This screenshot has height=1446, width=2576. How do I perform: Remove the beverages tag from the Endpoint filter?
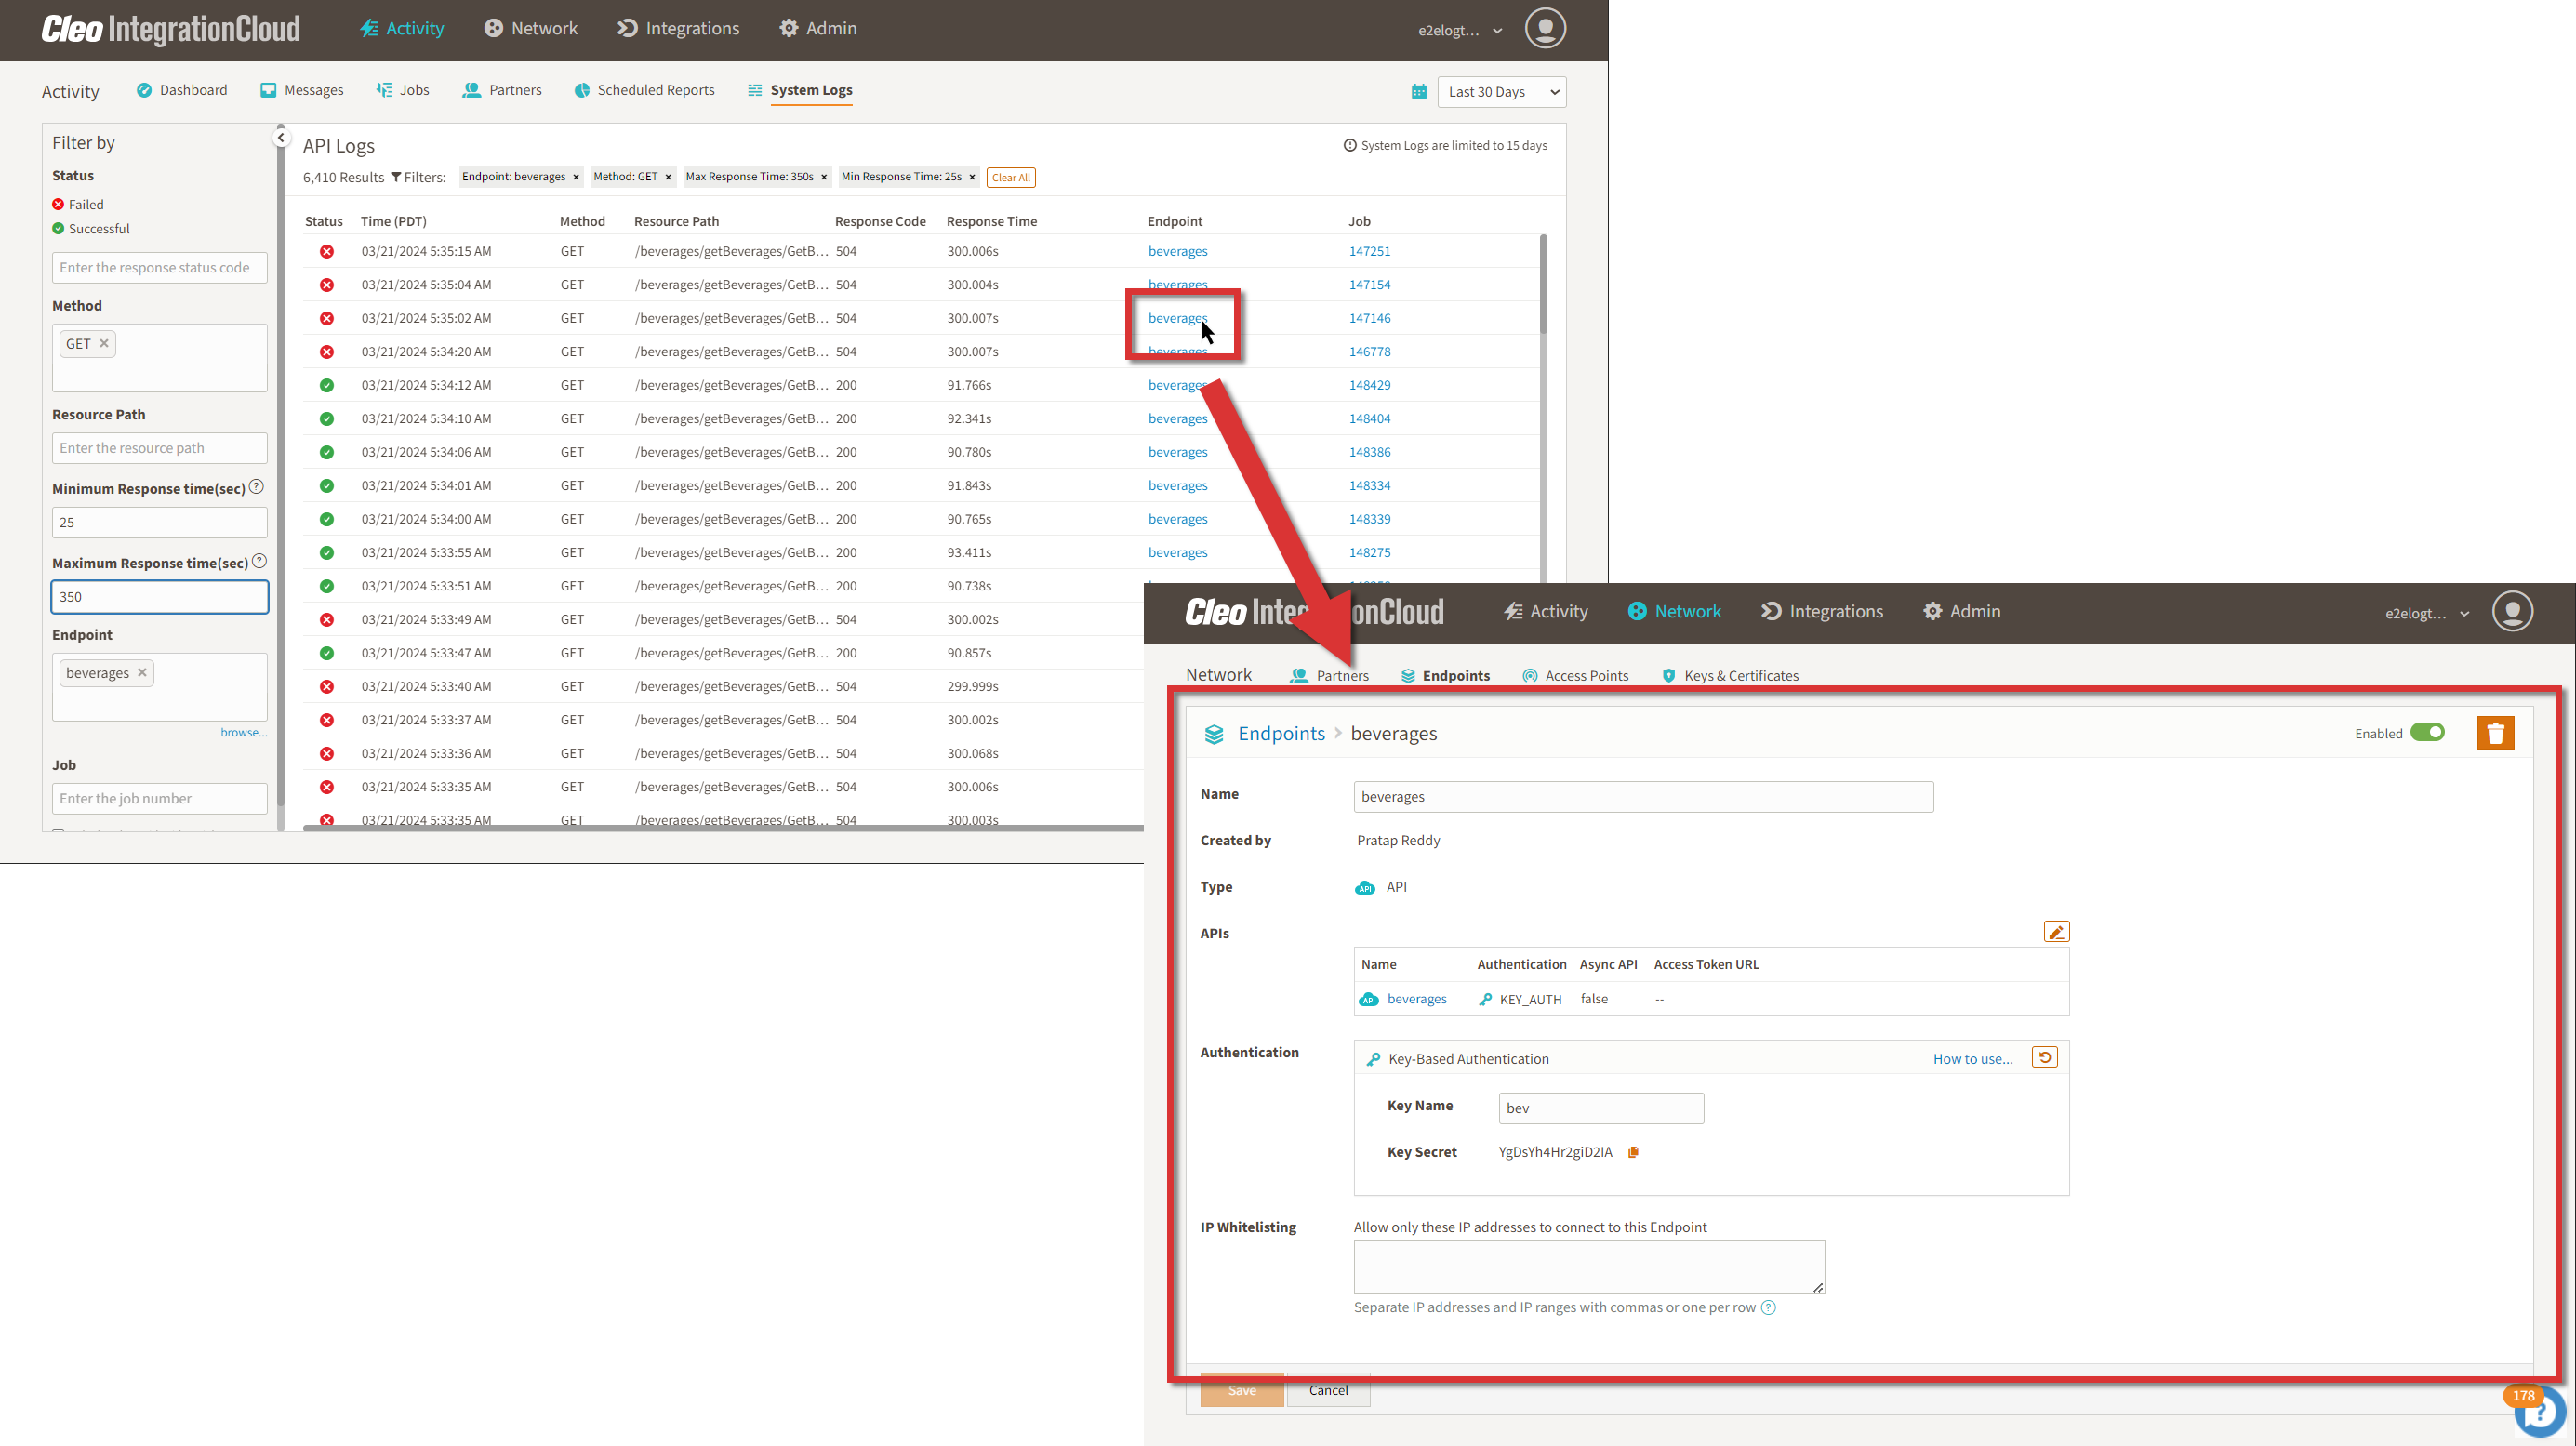[142, 673]
